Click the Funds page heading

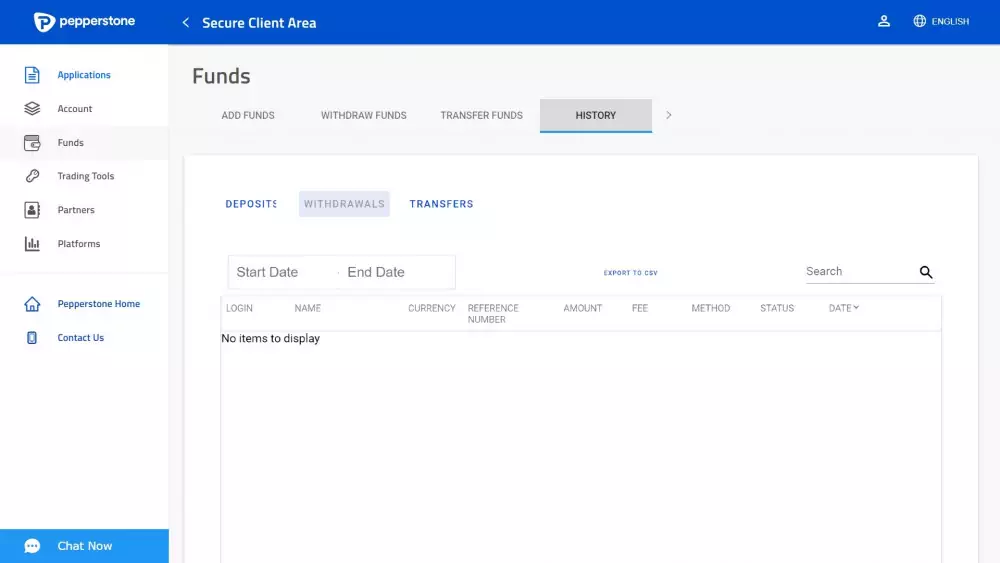[x=221, y=76]
